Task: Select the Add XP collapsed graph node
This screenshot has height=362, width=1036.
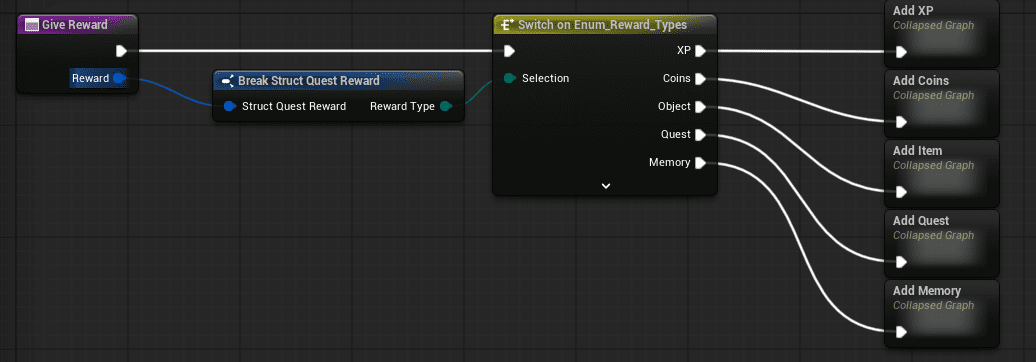Action: coord(942,33)
